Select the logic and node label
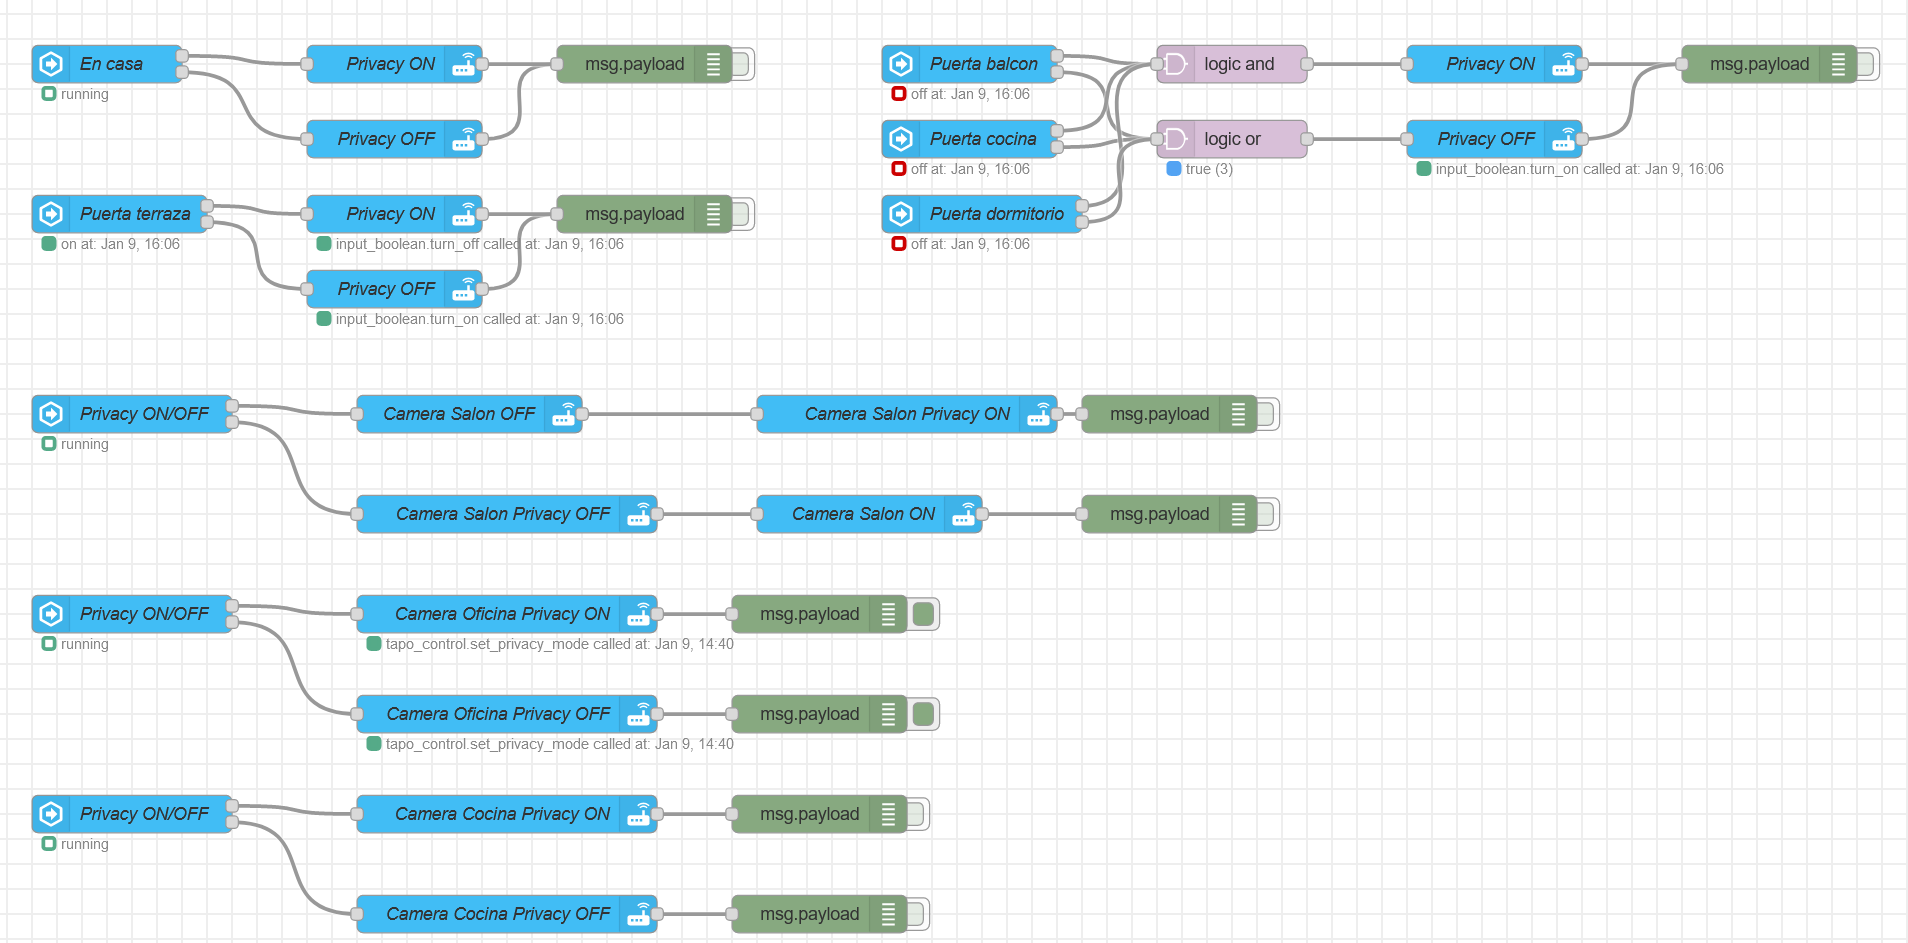1908x943 pixels. tap(1239, 64)
